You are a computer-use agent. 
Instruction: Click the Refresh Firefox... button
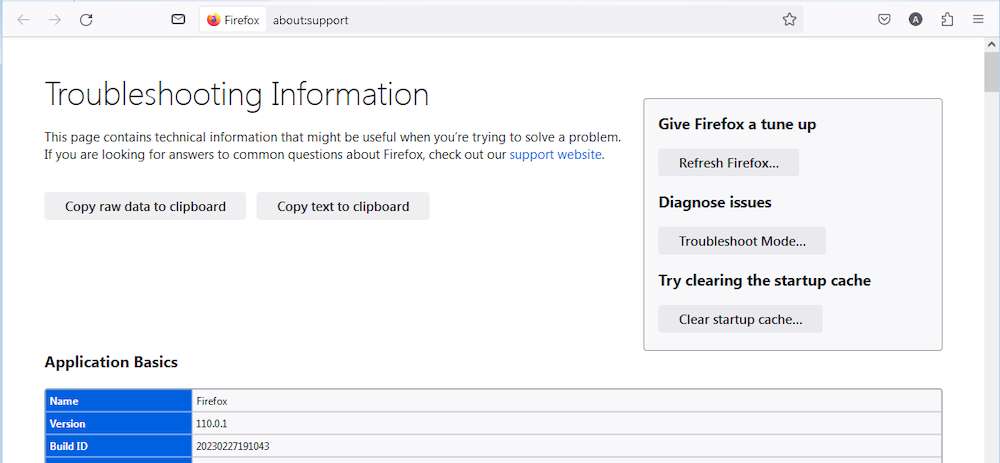[728, 163]
